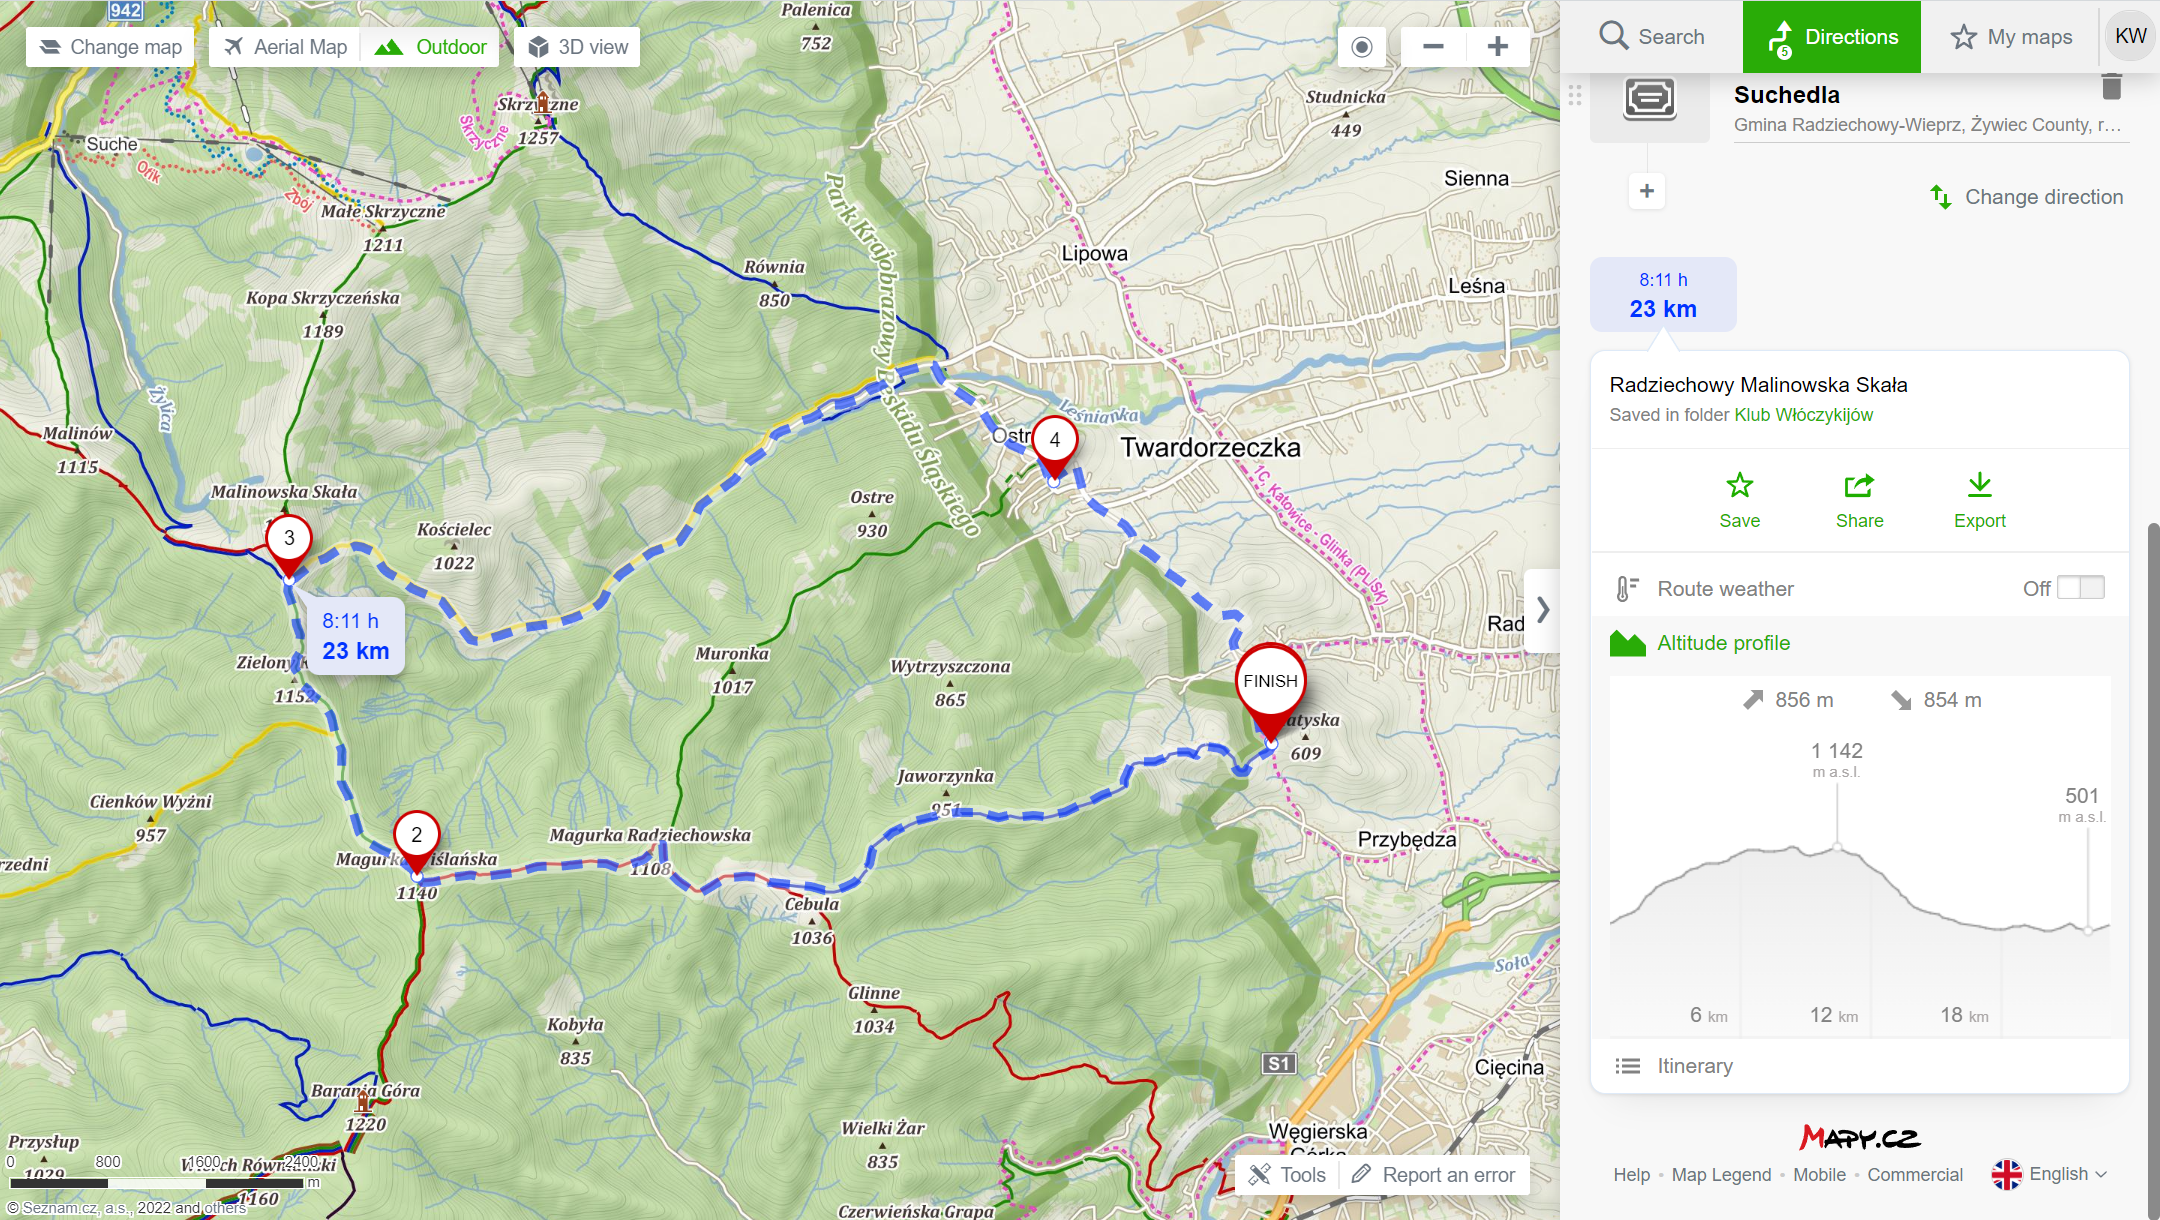Click the Muronka peak label
Screen dimensions: 2160x1220
(732, 653)
